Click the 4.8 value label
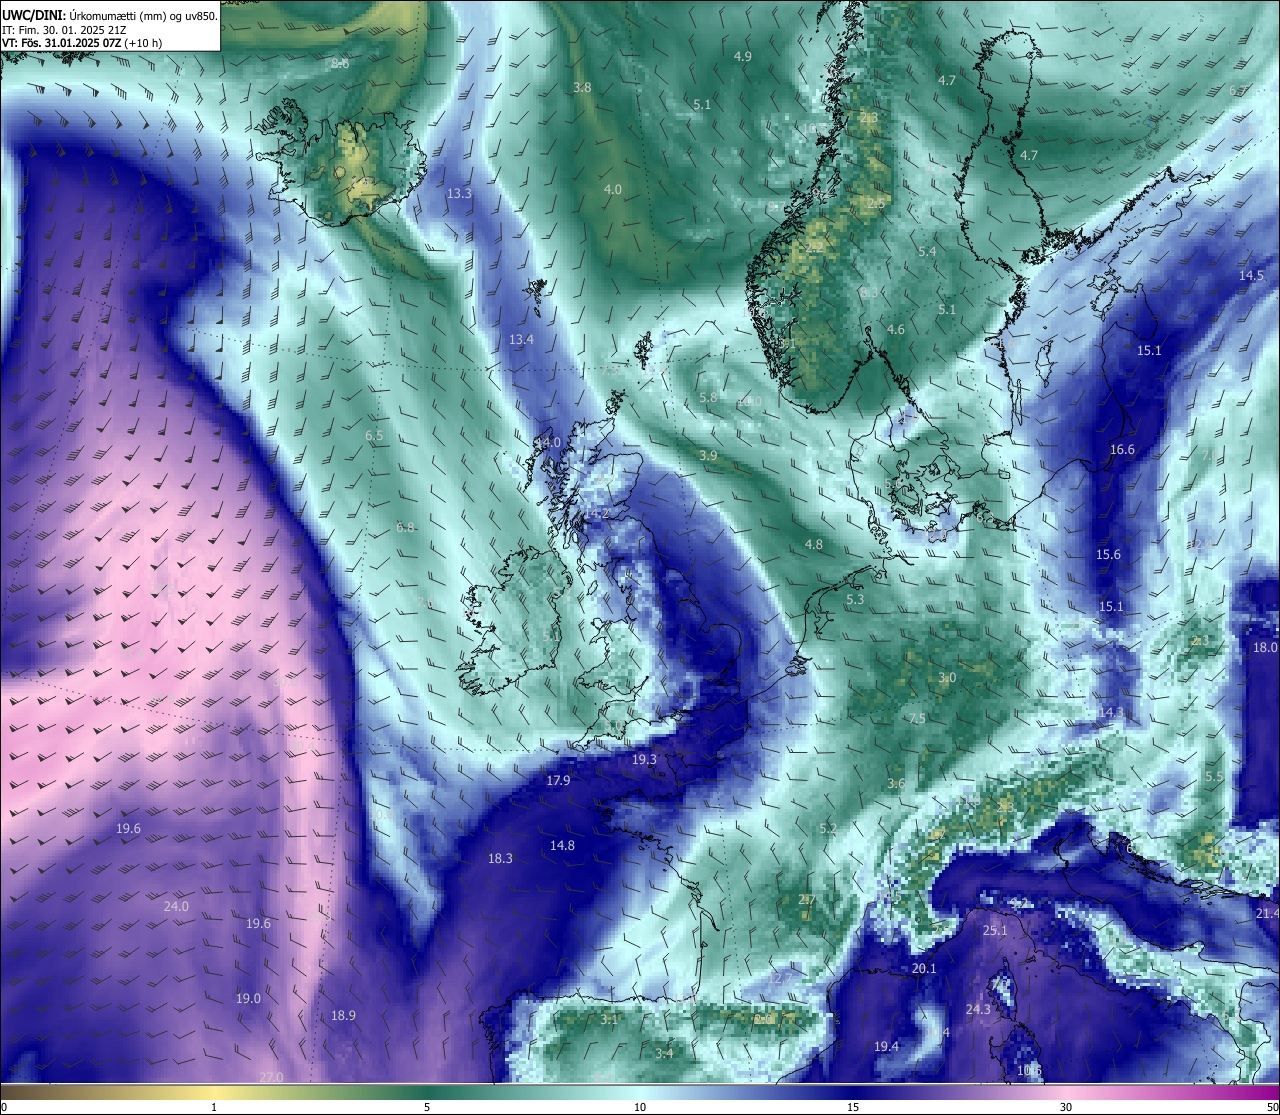The width and height of the screenshot is (1280, 1115). (x=814, y=545)
